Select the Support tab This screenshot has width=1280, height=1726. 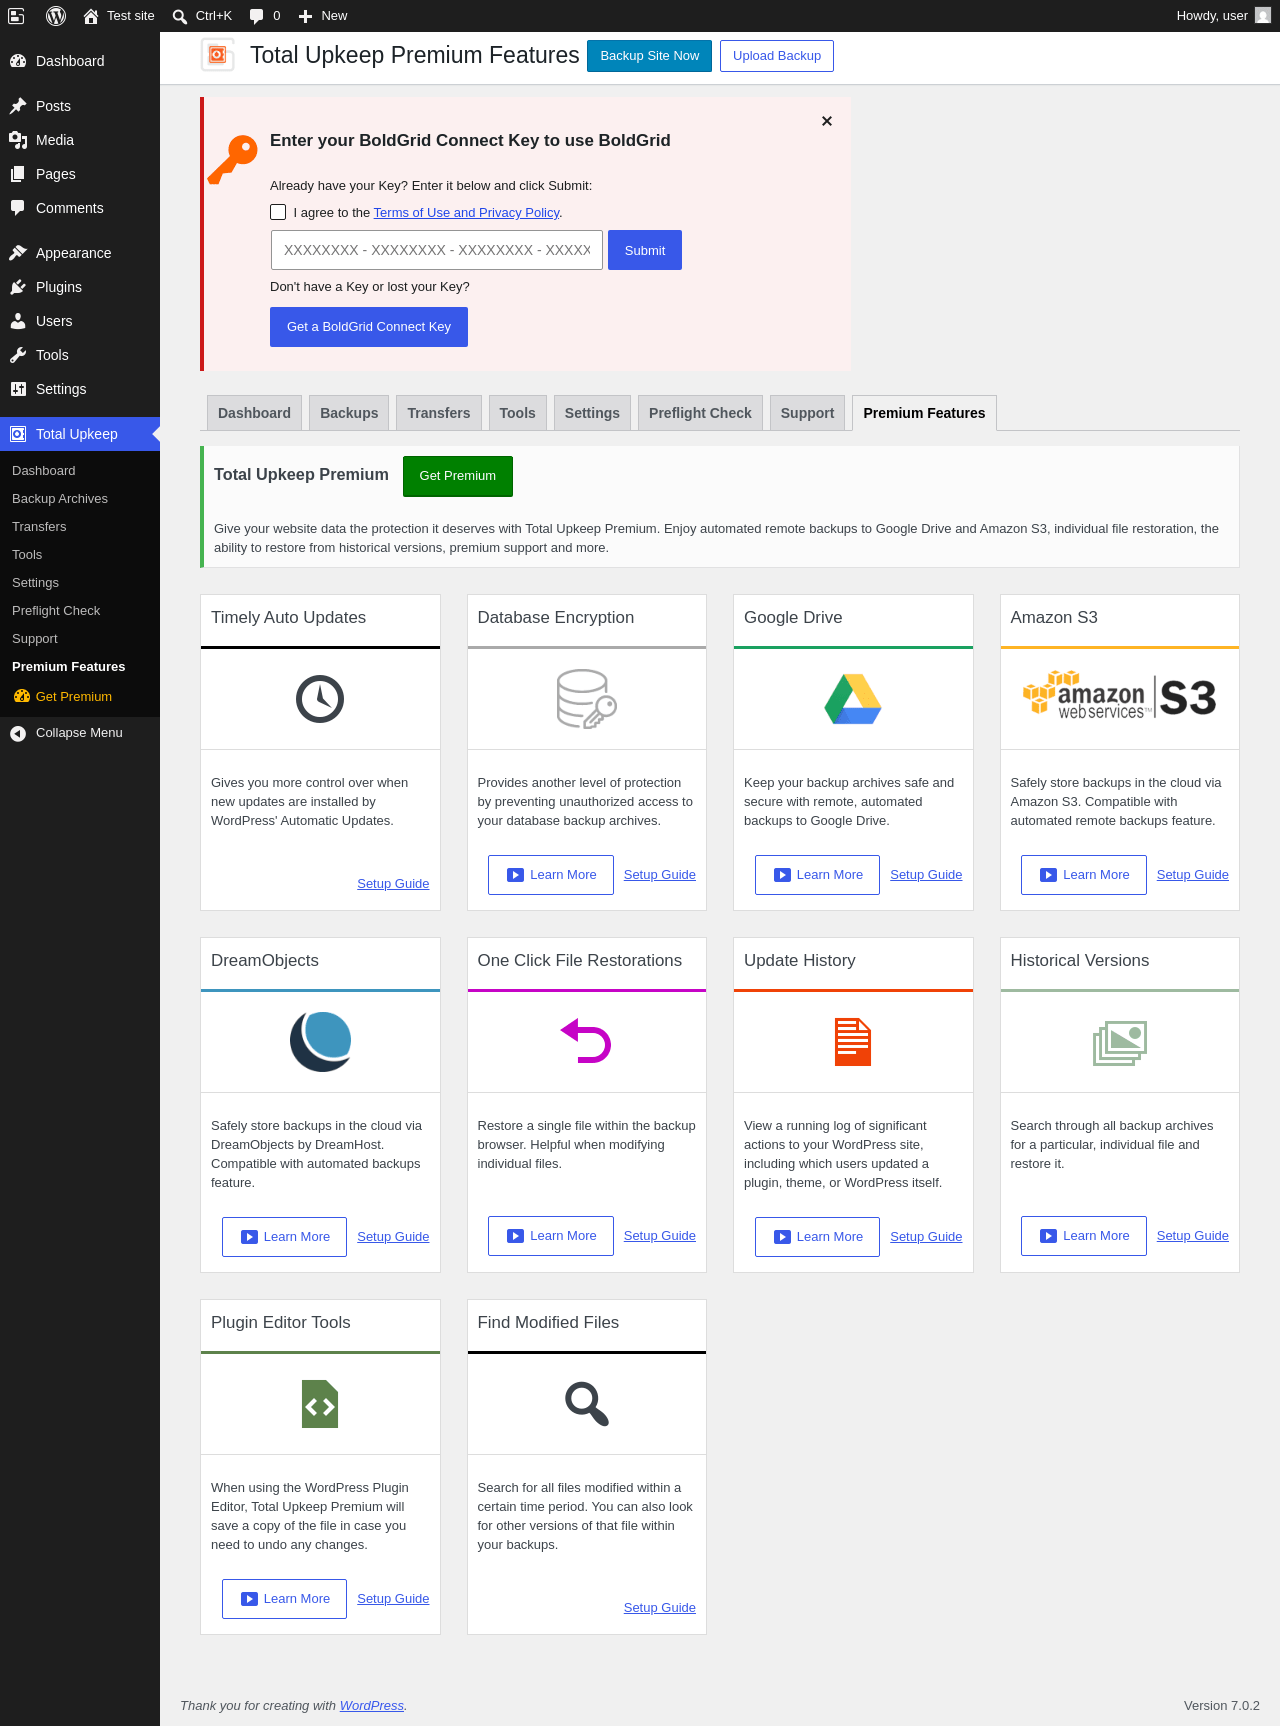[x=807, y=413]
